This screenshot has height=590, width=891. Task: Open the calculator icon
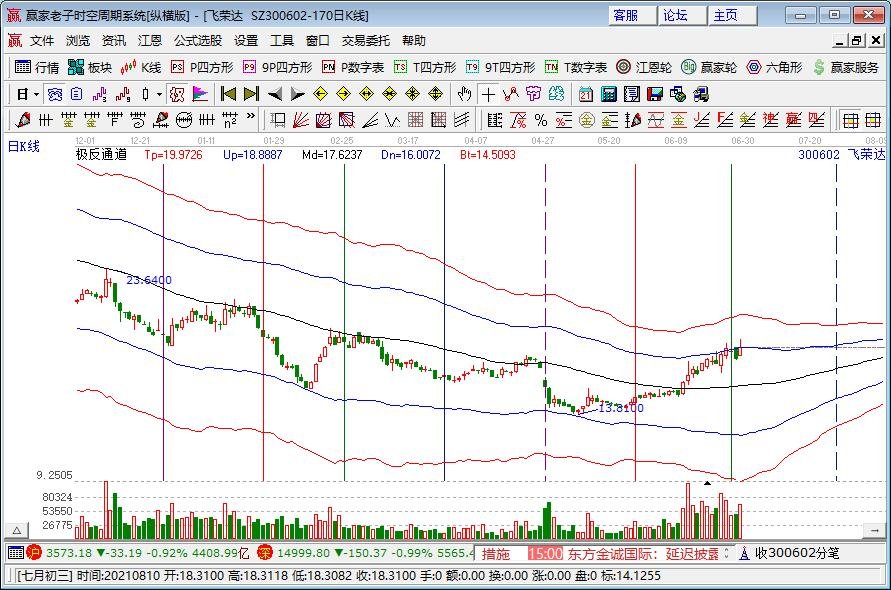(x=609, y=94)
